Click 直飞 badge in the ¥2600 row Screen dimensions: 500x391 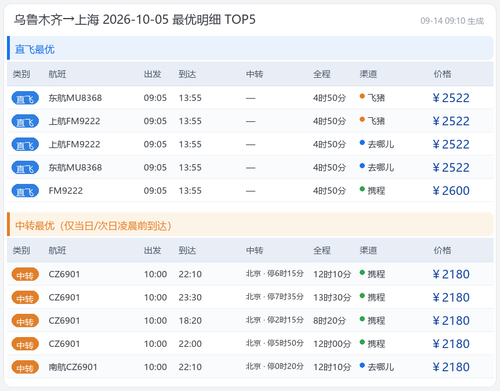(x=25, y=191)
